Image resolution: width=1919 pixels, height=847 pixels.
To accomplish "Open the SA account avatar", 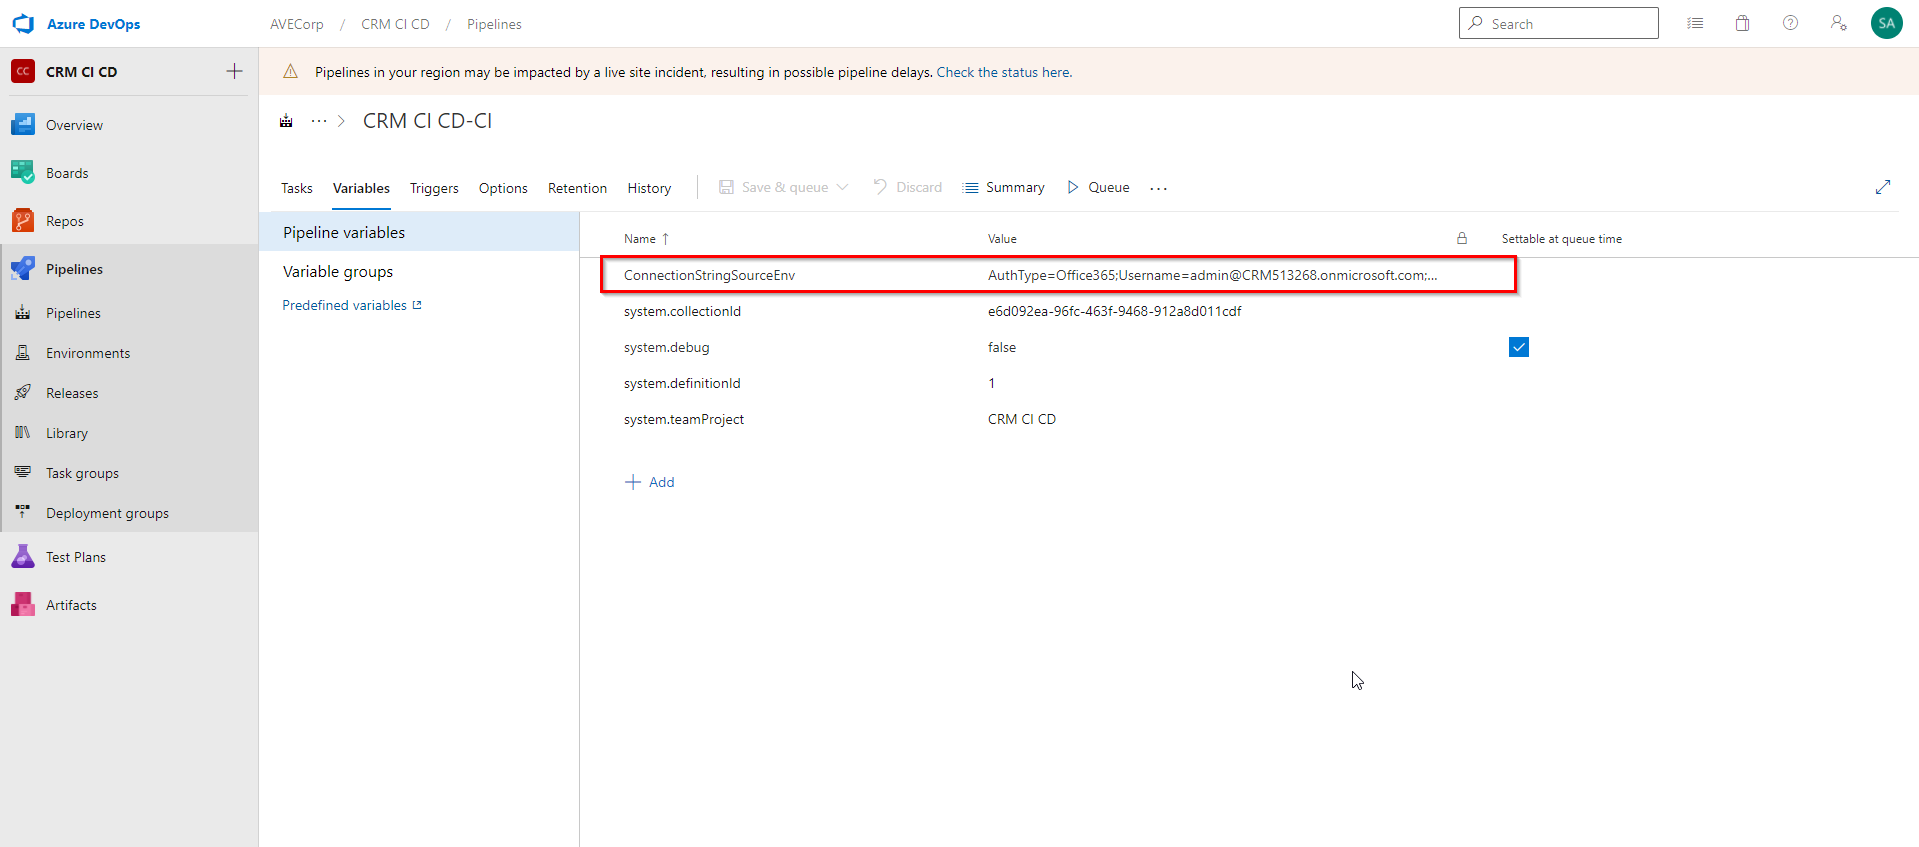I will (x=1887, y=23).
